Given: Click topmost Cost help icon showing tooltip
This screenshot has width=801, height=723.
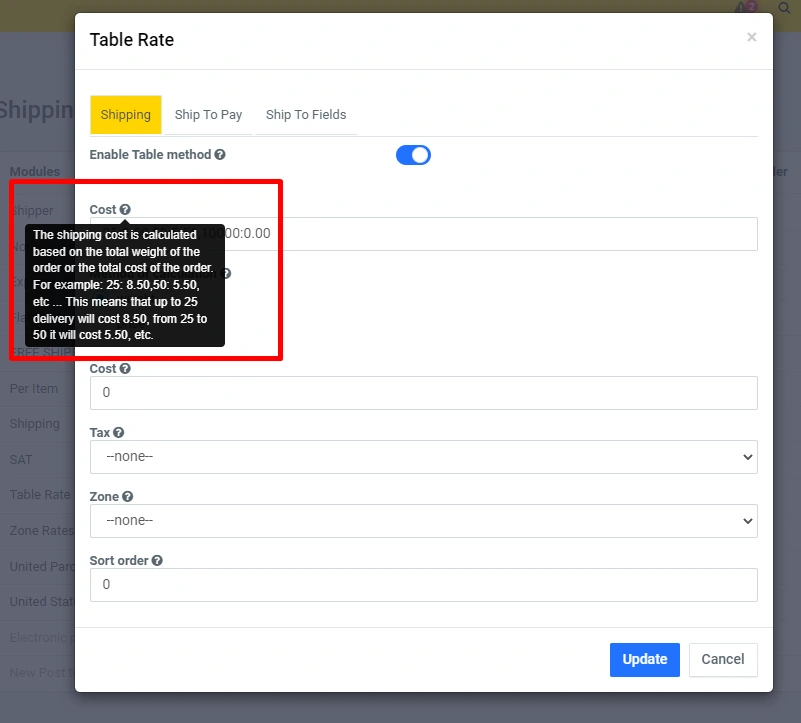Looking at the screenshot, I should tap(125, 210).
